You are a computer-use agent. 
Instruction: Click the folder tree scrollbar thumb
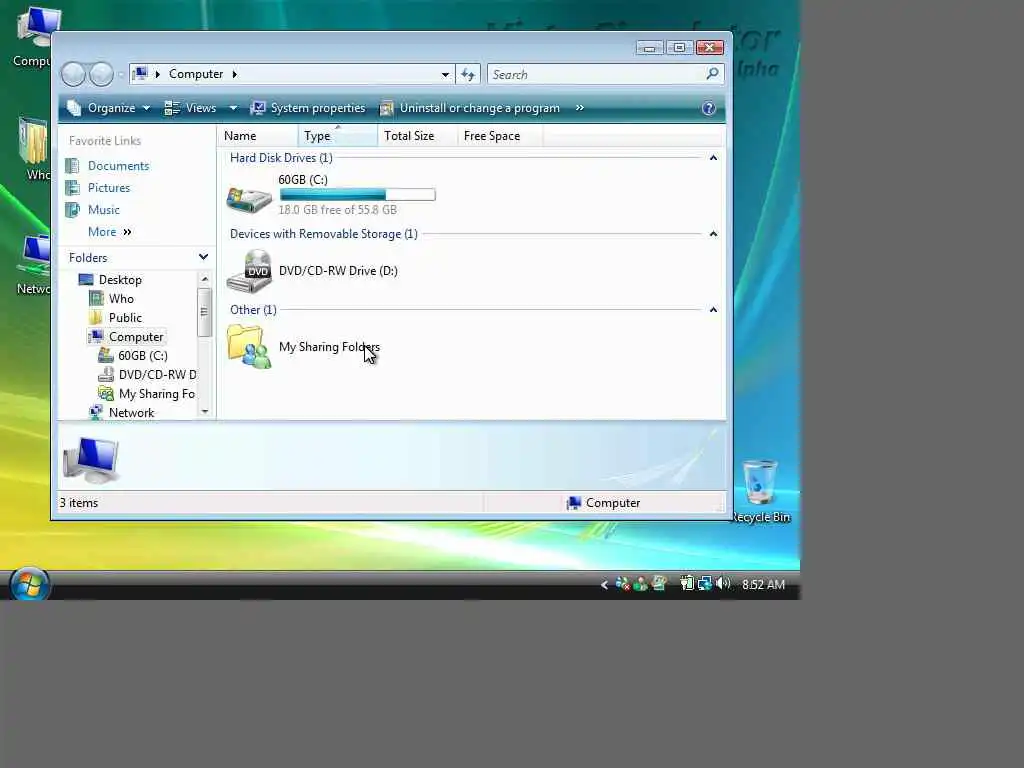pos(204,312)
